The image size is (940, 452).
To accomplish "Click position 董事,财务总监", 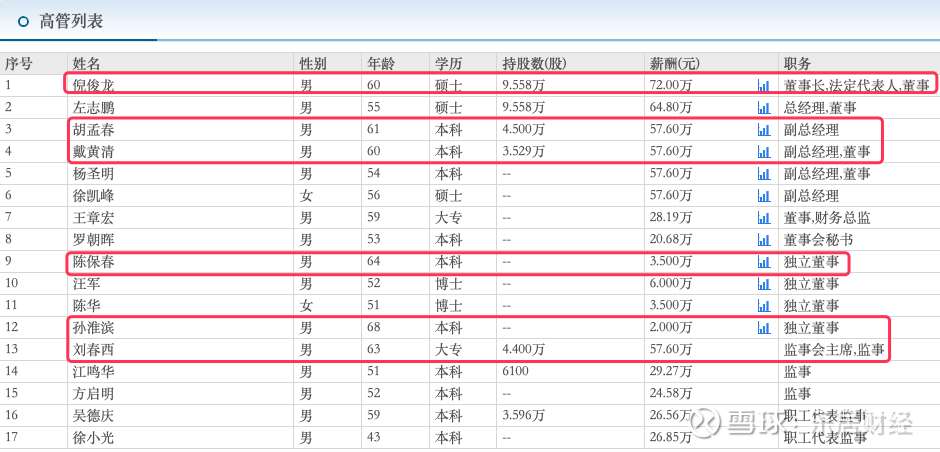I will [x=827, y=218].
